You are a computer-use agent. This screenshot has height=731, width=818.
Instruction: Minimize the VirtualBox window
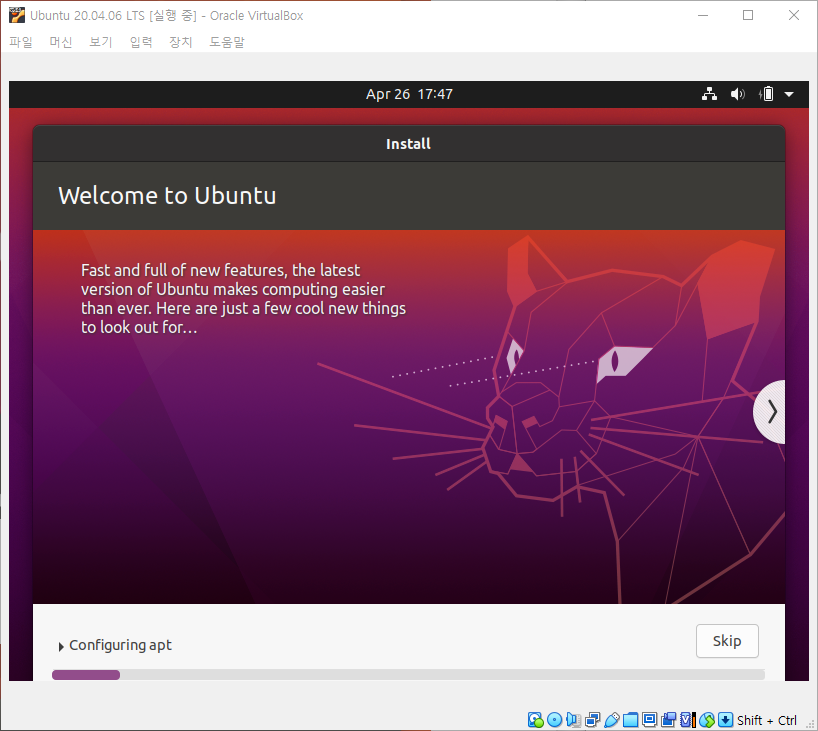(703, 15)
